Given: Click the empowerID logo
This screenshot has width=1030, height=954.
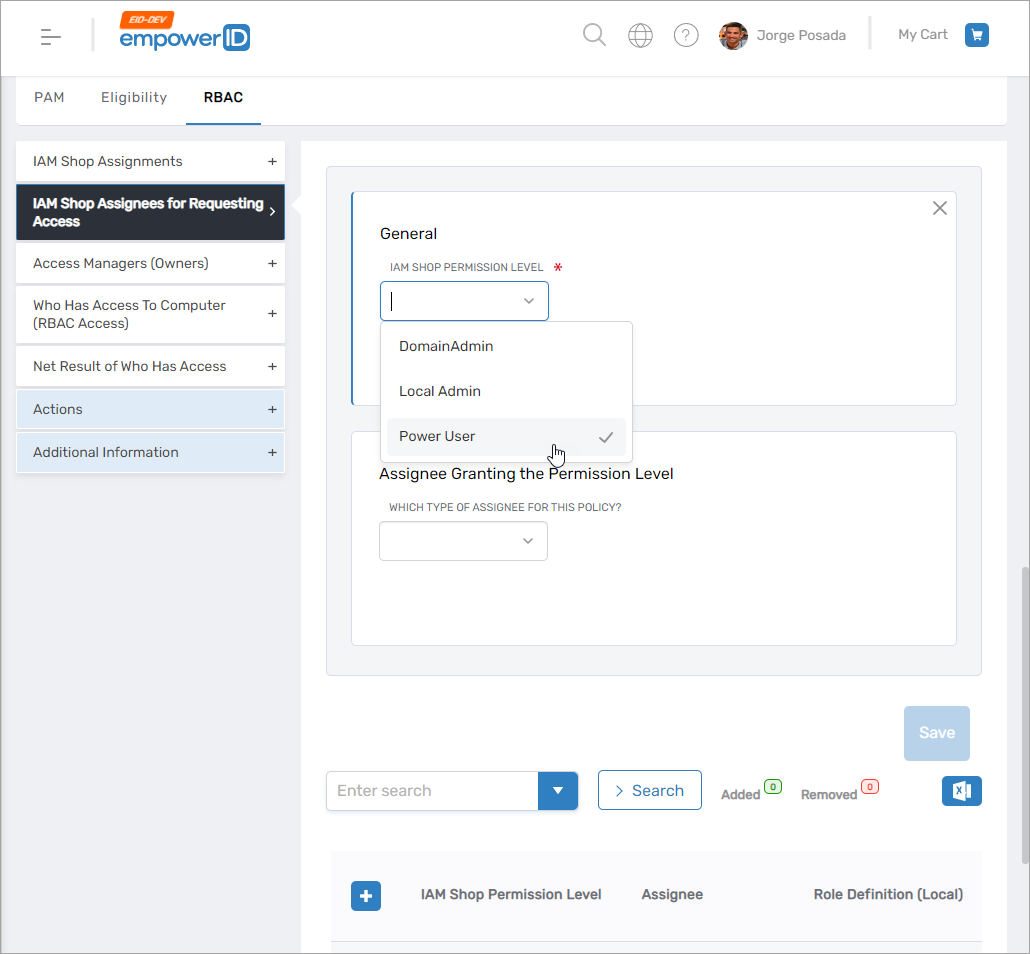Looking at the screenshot, I should (x=185, y=37).
